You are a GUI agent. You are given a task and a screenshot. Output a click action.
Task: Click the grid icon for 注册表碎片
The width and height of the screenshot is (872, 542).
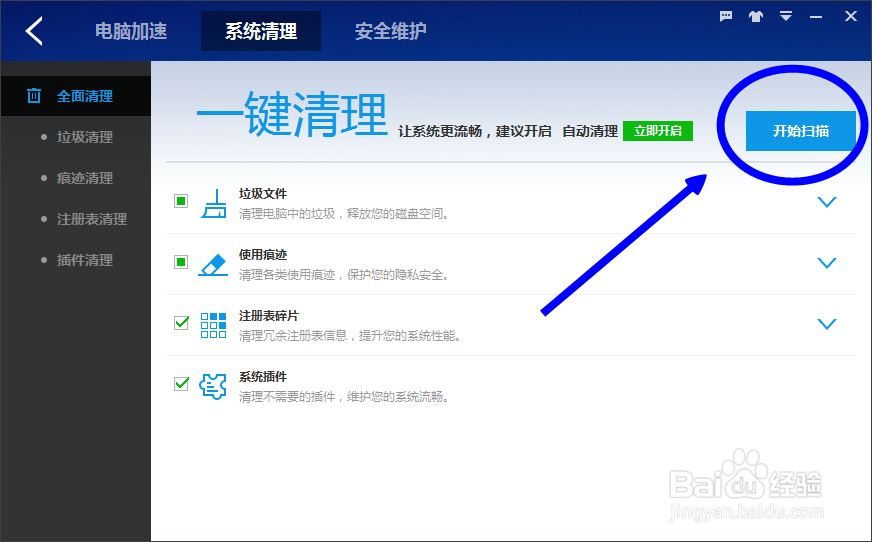[214, 325]
